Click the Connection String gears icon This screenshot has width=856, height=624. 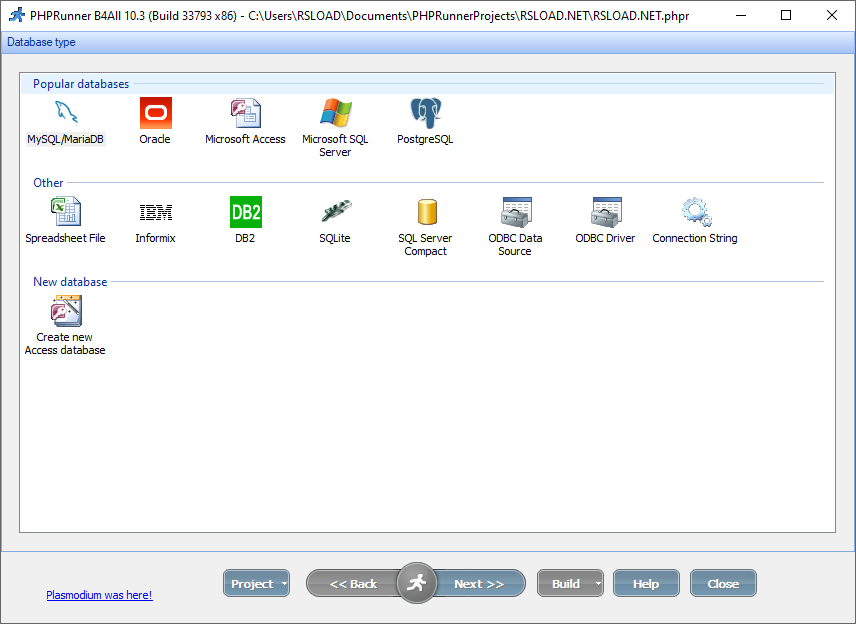point(696,212)
